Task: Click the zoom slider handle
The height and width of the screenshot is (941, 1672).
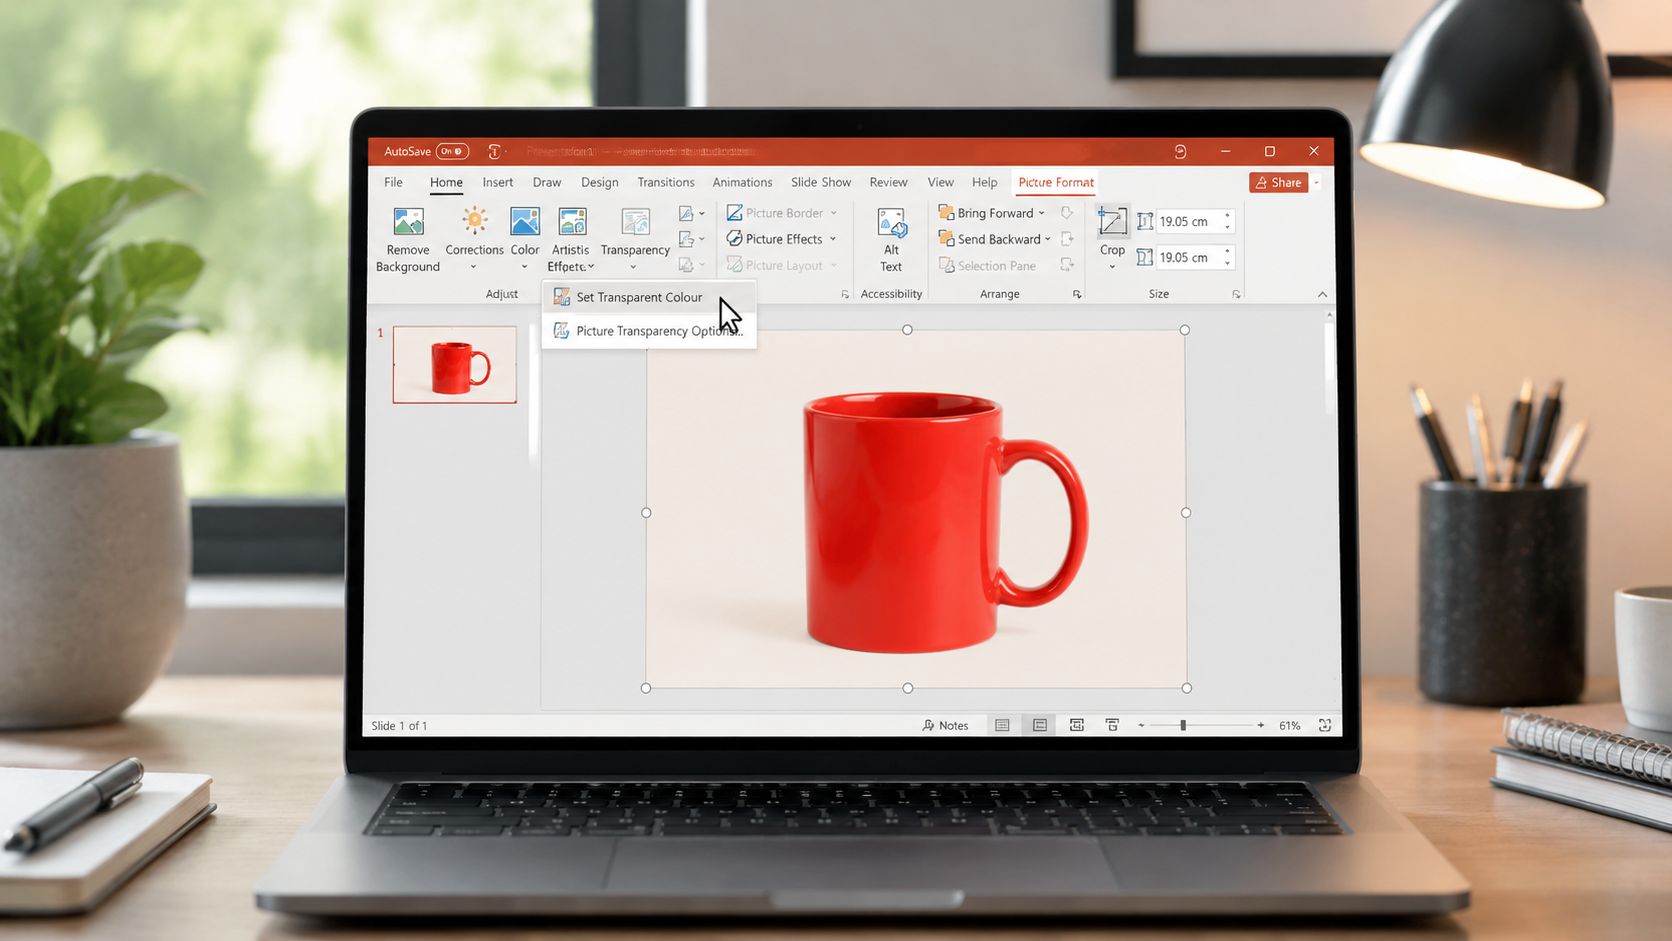Action: click(1183, 725)
